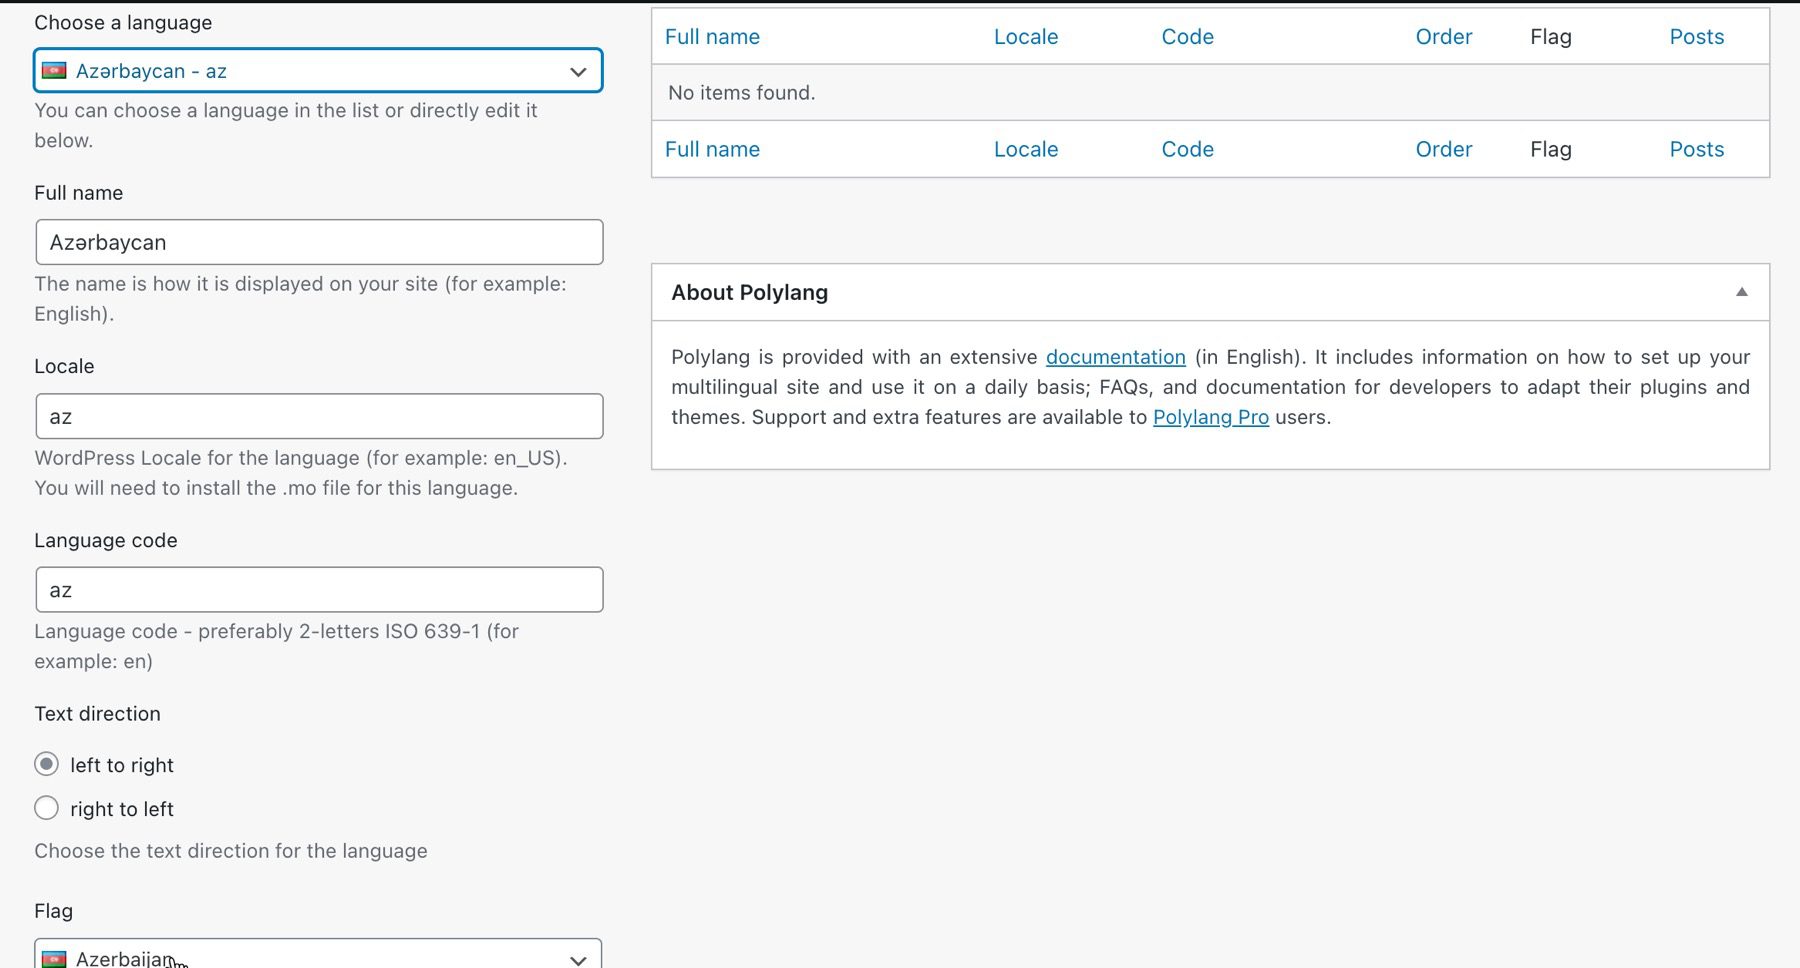Open the Flag dropdown

point(318,957)
